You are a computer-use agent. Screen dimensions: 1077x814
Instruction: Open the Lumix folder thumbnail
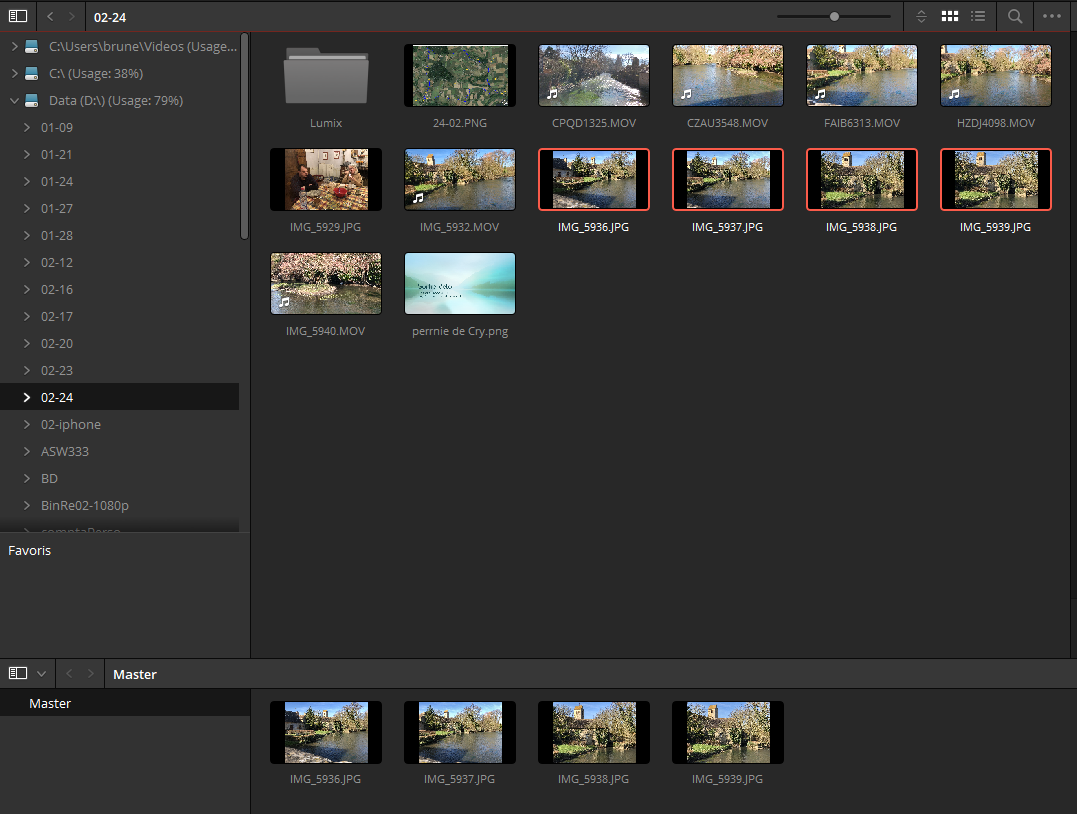(326, 76)
